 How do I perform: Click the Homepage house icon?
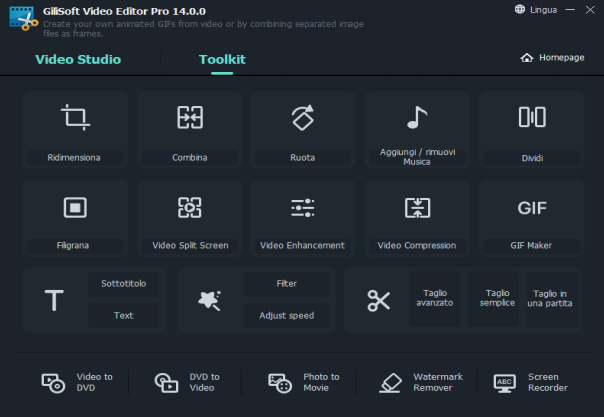527,58
